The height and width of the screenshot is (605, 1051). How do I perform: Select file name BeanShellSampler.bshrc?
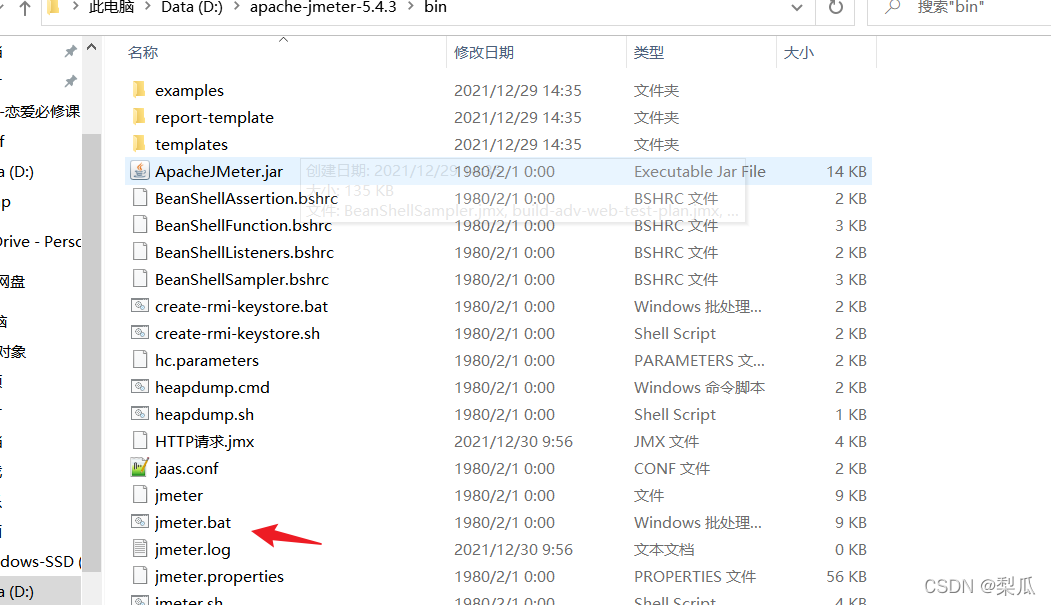[x=242, y=279]
